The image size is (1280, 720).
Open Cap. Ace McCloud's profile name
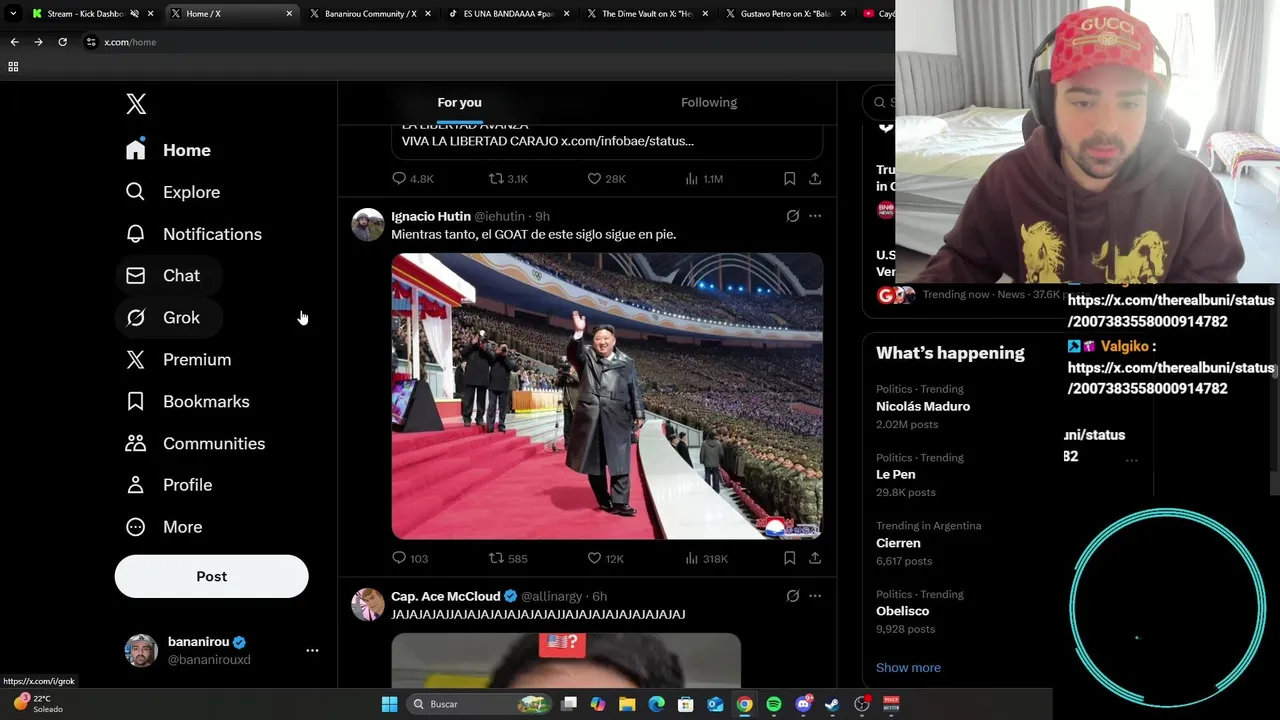coord(446,596)
